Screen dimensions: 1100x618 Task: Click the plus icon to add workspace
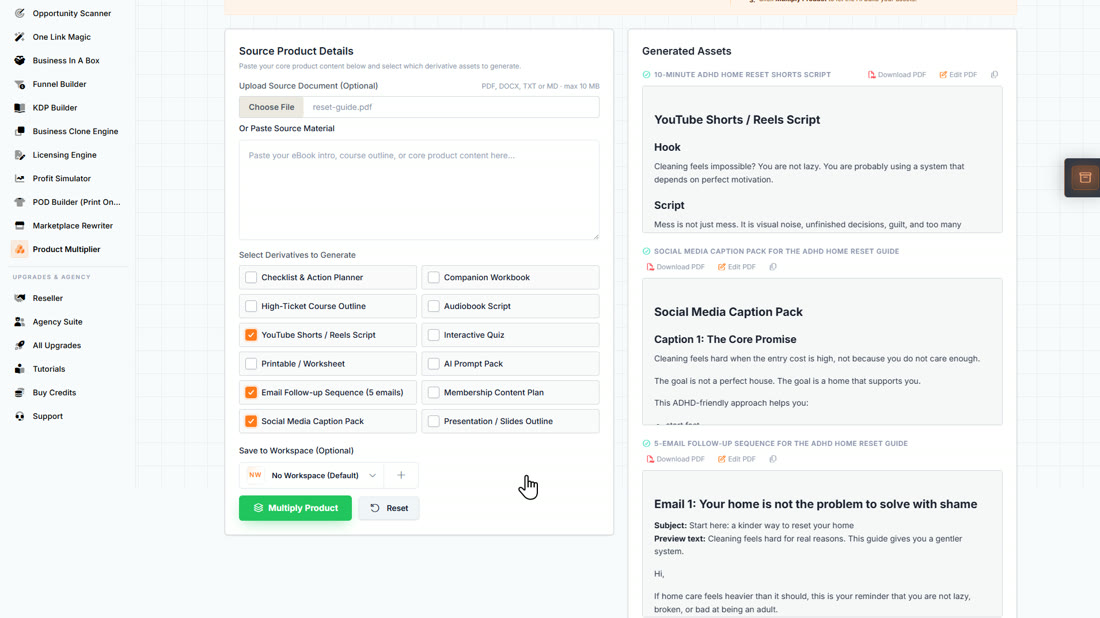(401, 475)
